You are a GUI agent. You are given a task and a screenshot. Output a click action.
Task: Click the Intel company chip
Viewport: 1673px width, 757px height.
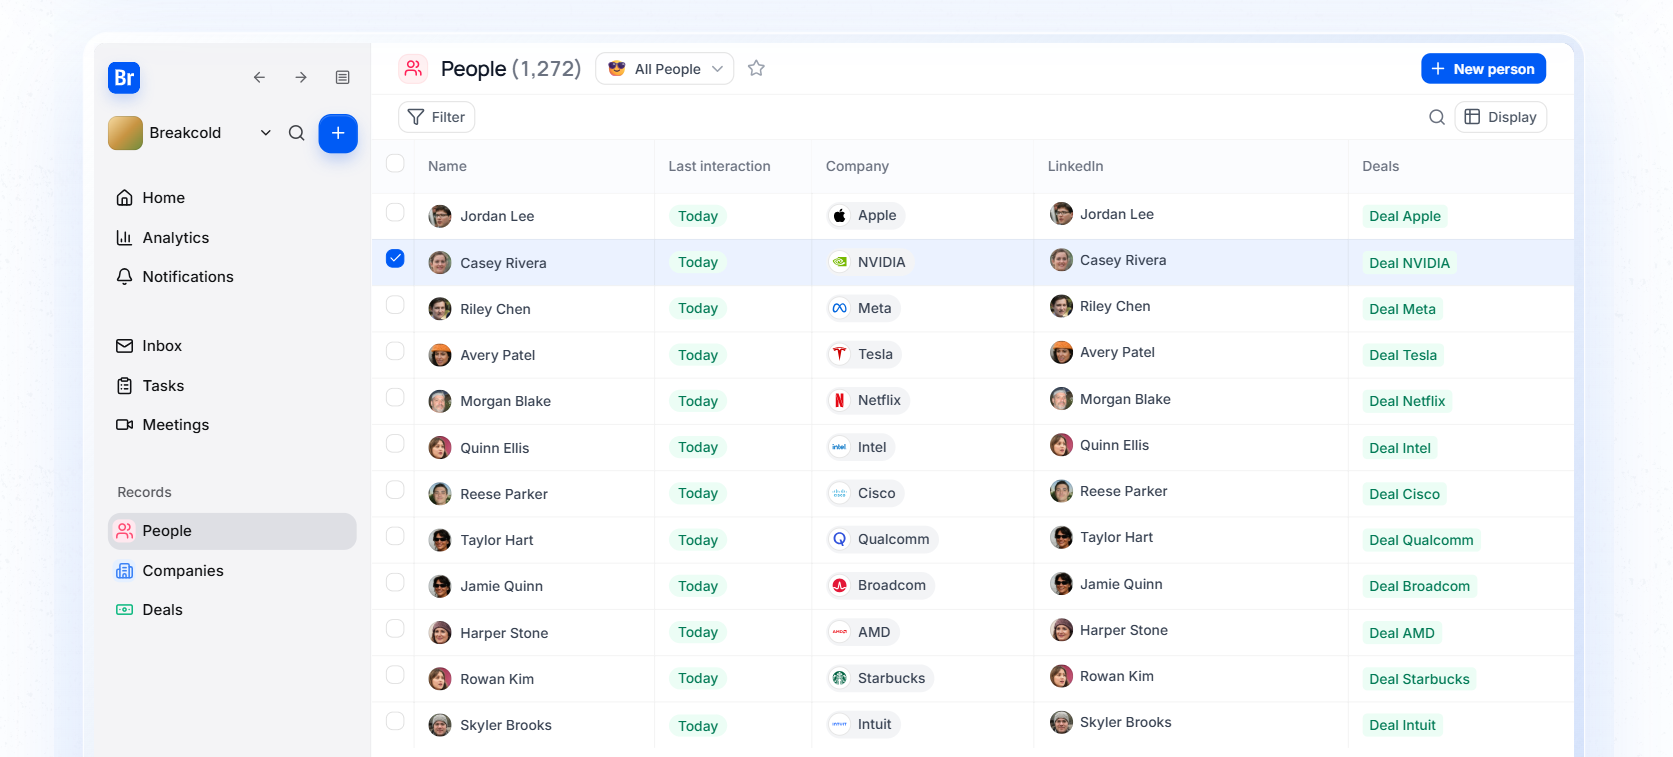[x=861, y=447]
